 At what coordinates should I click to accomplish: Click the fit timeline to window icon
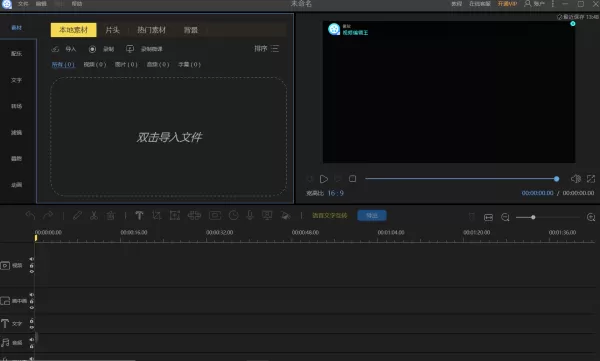click(x=488, y=217)
